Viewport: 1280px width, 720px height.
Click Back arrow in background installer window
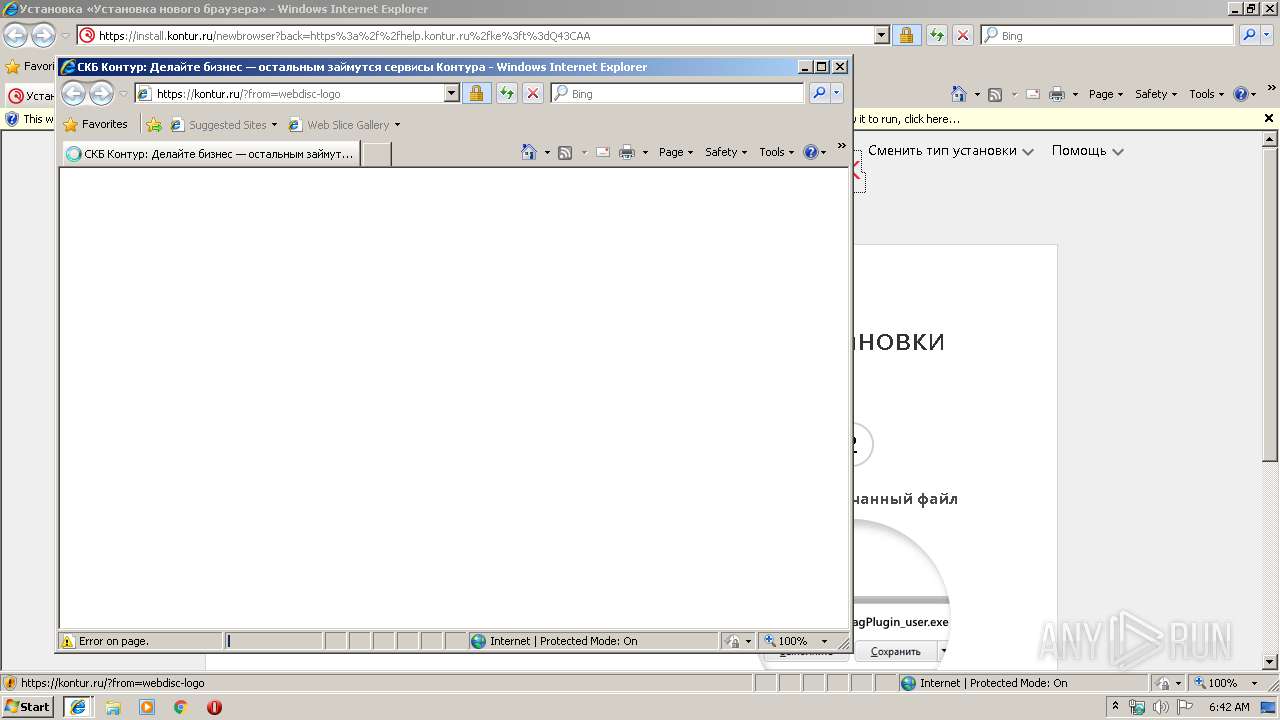coord(15,36)
